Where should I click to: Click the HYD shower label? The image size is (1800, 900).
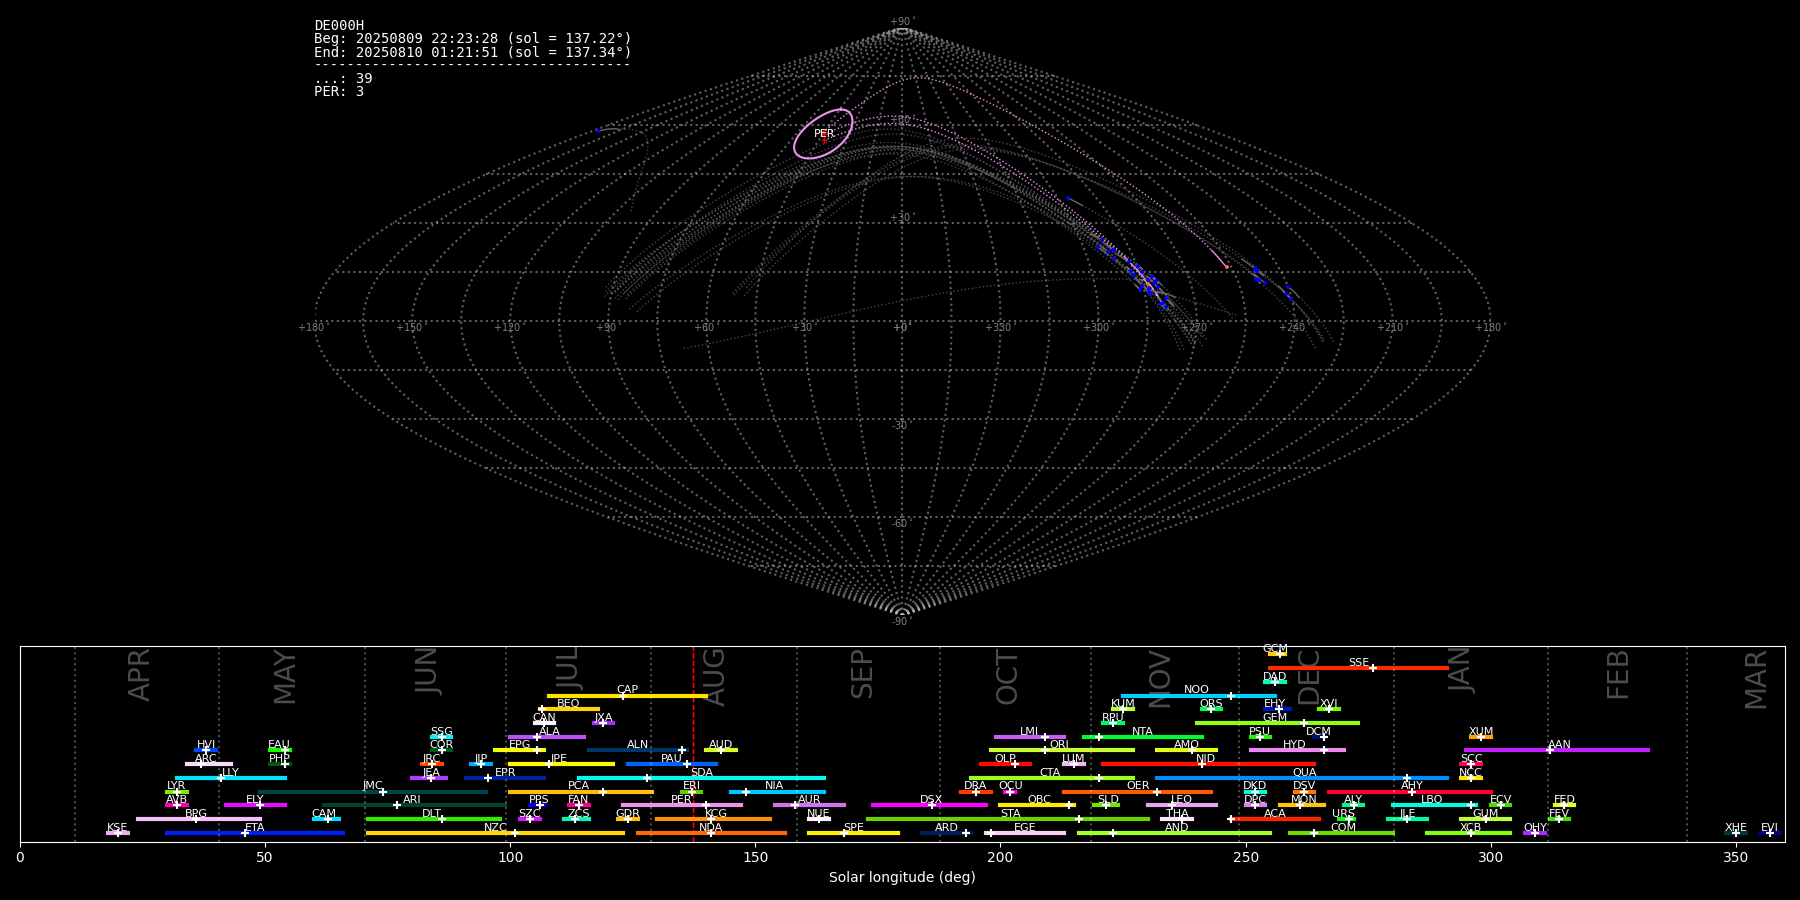point(1294,745)
